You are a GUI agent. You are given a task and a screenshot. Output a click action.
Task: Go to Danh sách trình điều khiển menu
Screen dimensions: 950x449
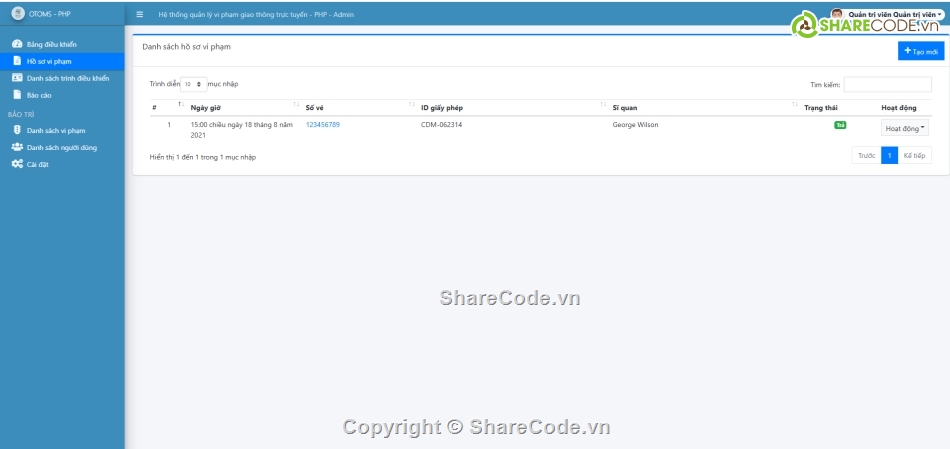(68, 78)
